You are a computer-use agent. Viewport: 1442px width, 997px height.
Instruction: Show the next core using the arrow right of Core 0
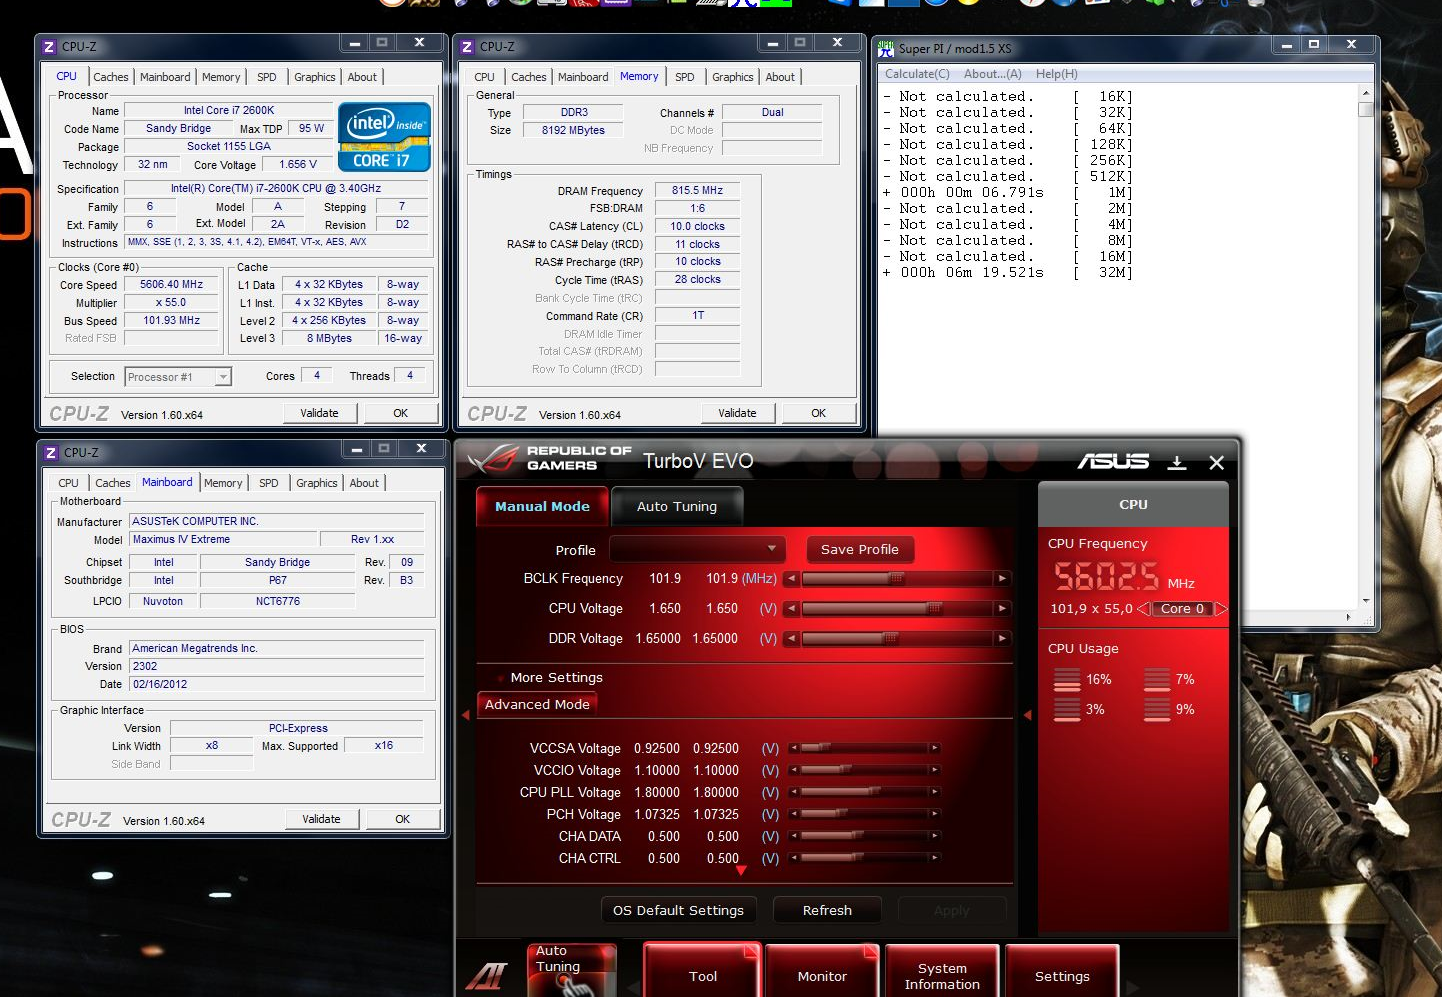pos(1220,608)
